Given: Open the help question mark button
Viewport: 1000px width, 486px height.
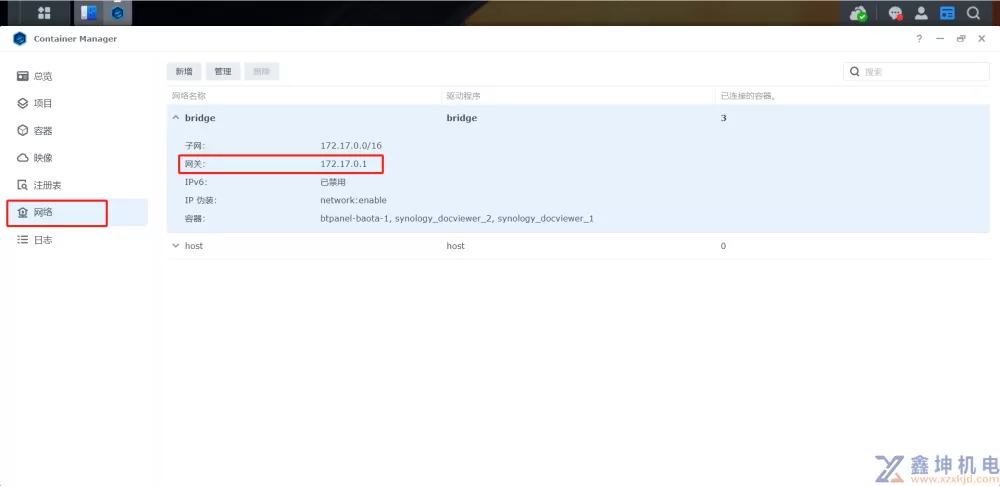Looking at the screenshot, I should tap(919, 39).
